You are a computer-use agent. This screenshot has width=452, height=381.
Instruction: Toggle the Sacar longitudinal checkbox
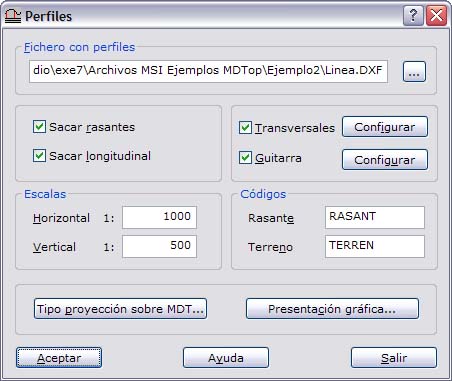pos(39,156)
